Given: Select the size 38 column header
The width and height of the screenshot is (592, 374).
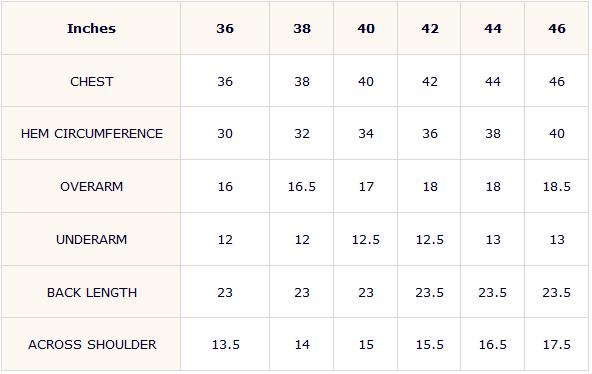Looking at the screenshot, I should pos(302,29).
